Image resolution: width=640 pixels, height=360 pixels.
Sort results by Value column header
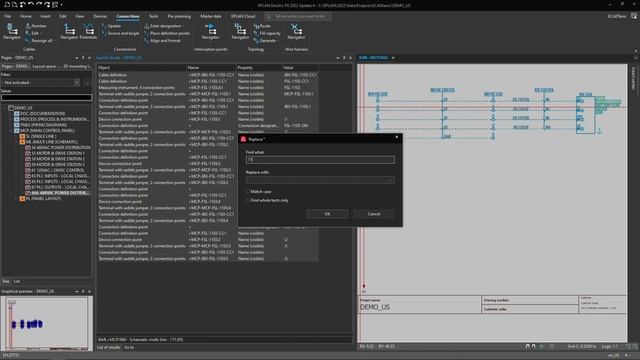[x=300, y=68]
